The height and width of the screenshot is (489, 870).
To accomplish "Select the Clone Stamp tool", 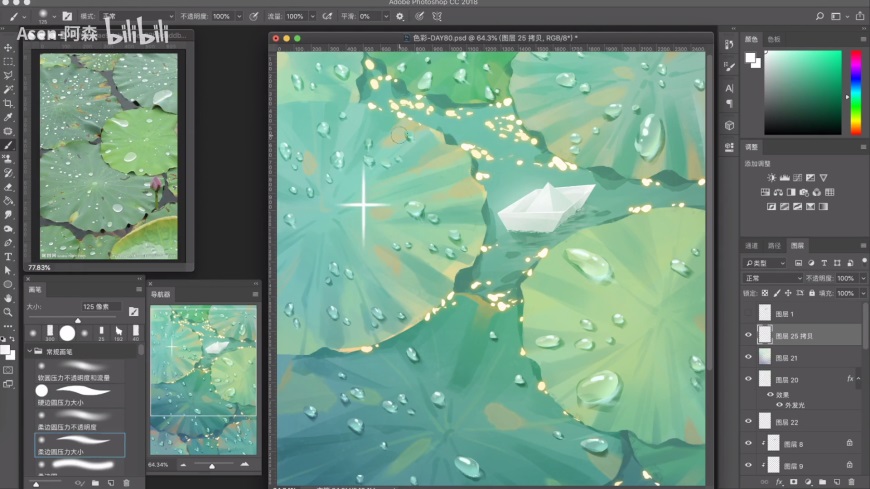I will tap(8, 159).
